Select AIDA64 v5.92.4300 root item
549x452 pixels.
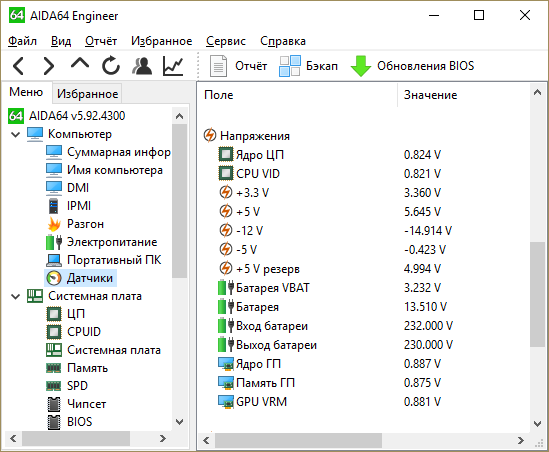[x=67, y=116]
